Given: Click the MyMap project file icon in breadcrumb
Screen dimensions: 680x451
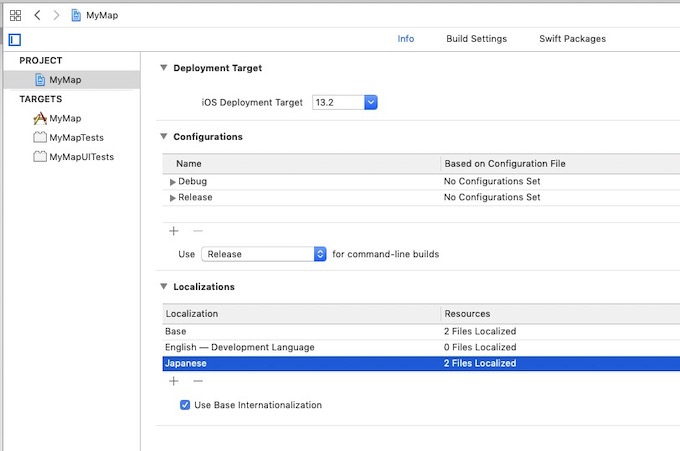Looking at the screenshot, I should coord(76,16).
